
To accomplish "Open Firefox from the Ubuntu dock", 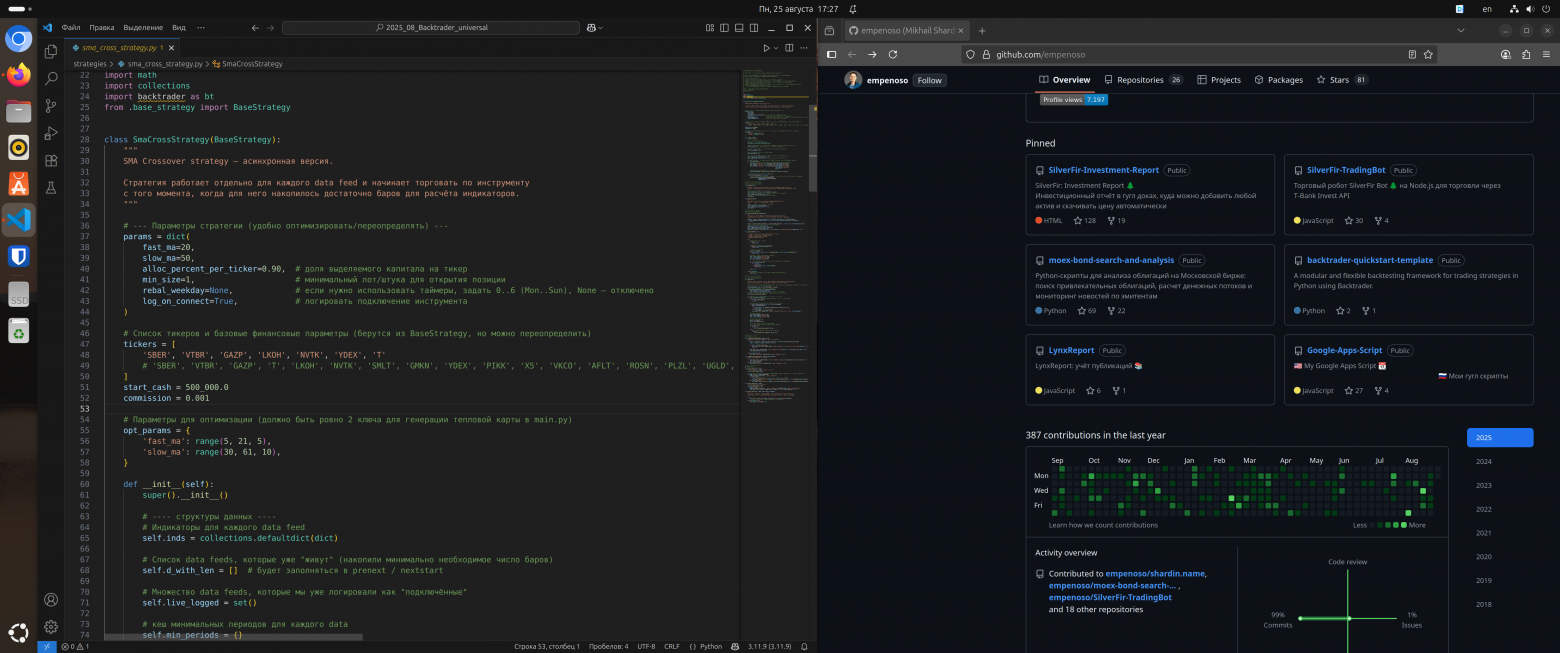I will tap(18, 75).
